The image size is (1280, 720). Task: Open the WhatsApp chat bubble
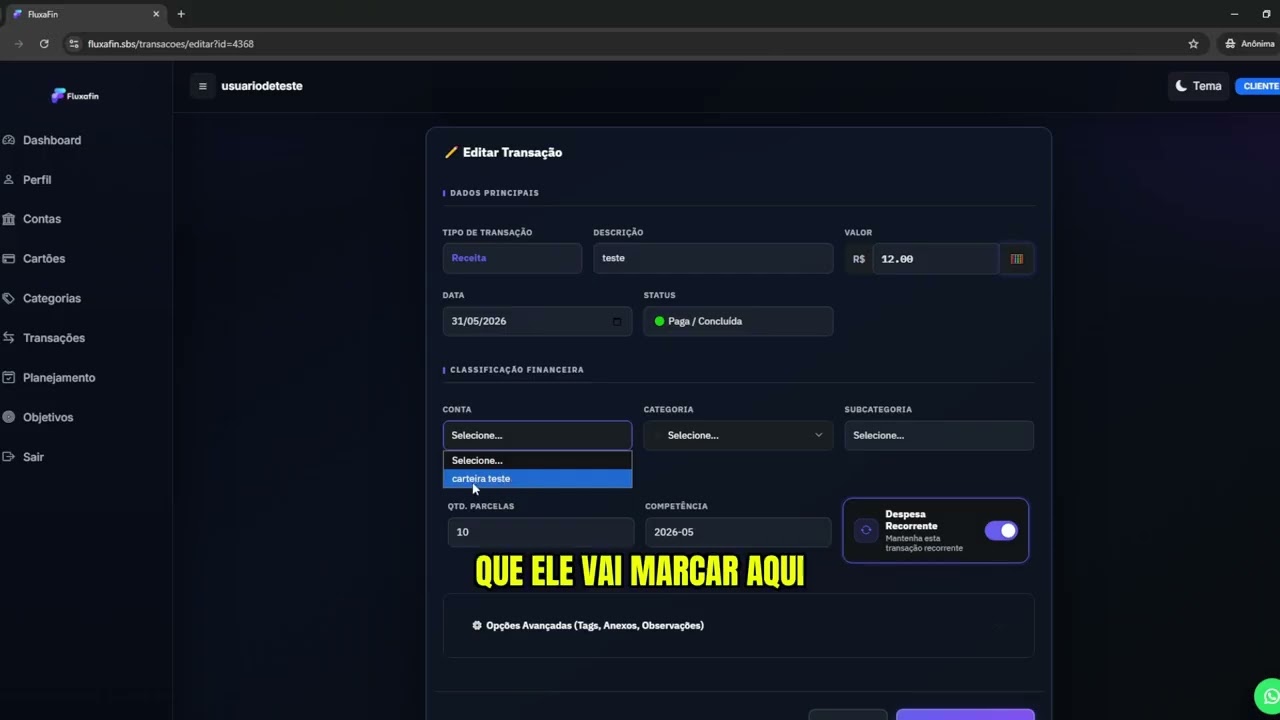pos(1268,696)
